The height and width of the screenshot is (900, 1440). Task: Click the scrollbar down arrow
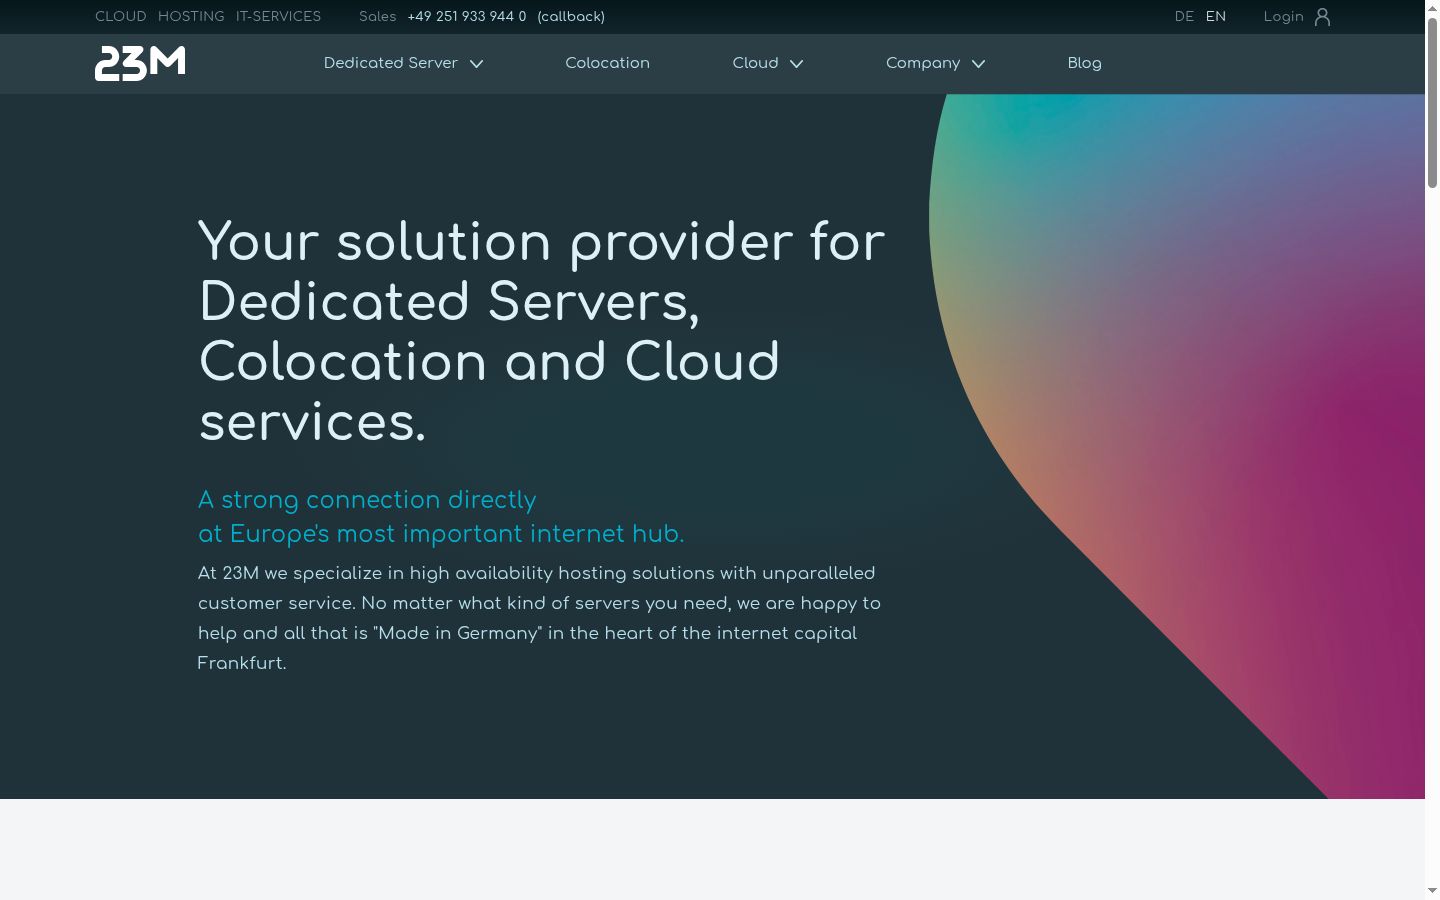pyautogui.click(x=1432, y=891)
